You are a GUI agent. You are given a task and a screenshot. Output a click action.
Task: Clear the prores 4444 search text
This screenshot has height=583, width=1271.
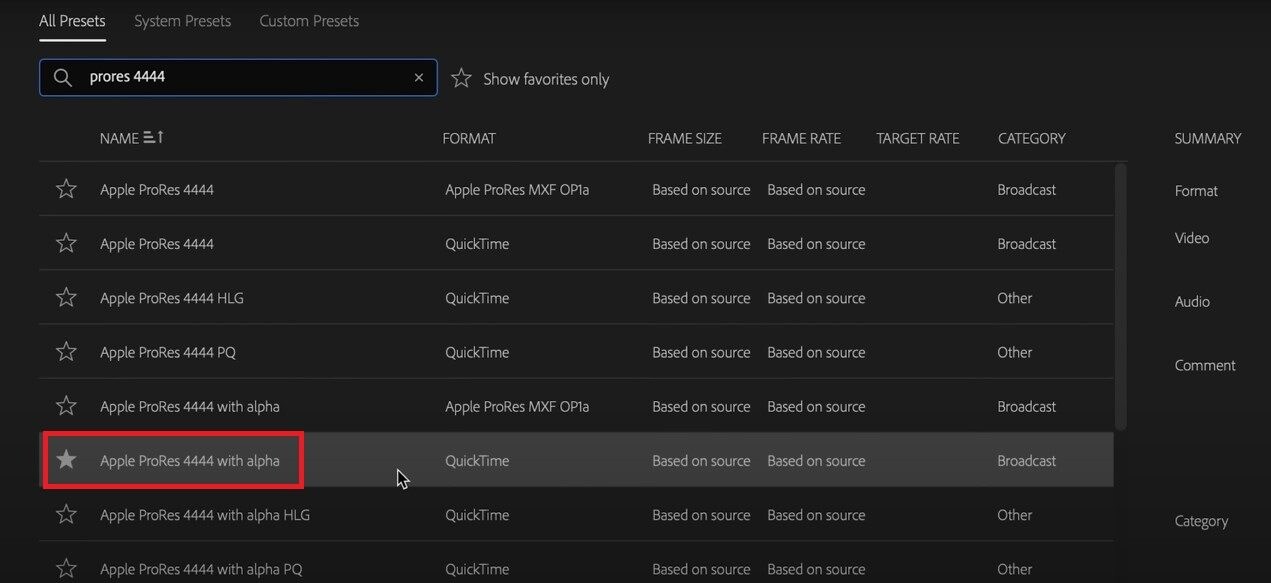click(419, 78)
